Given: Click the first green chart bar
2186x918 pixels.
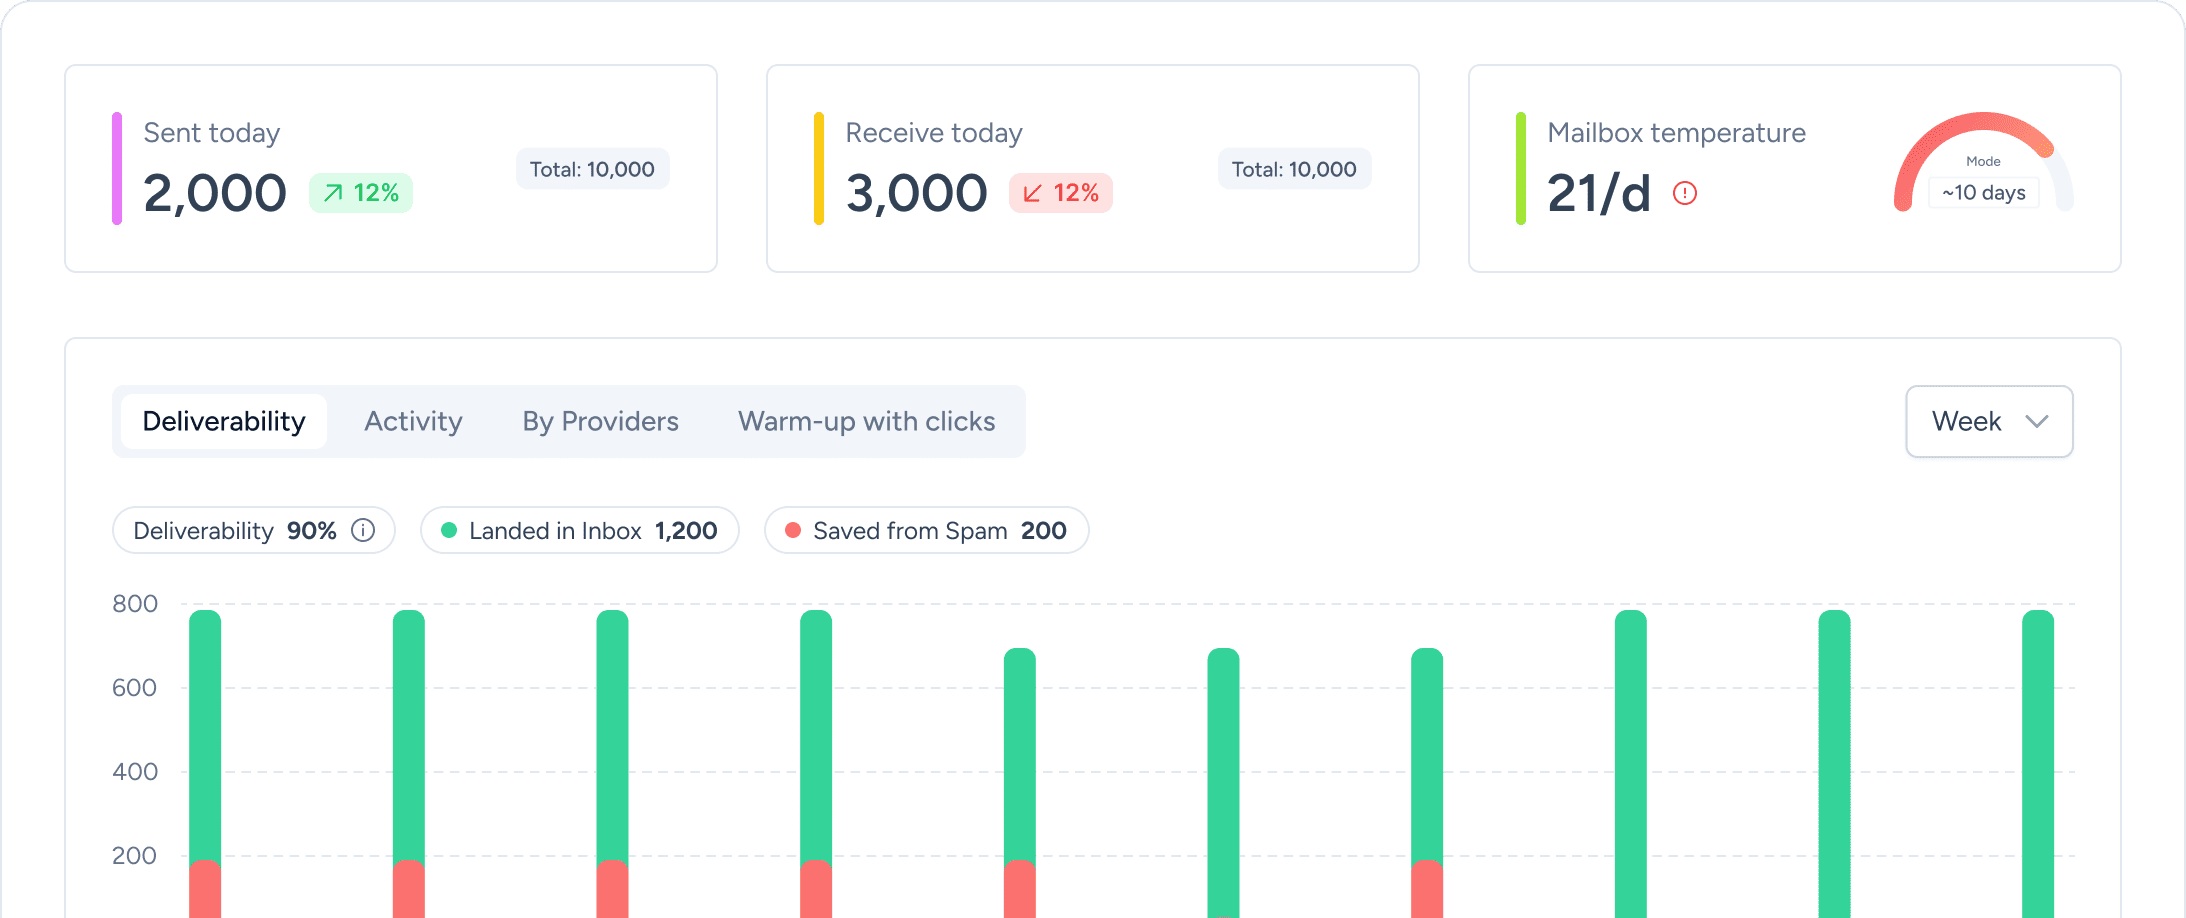Looking at the screenshot, I should [205, 735].
